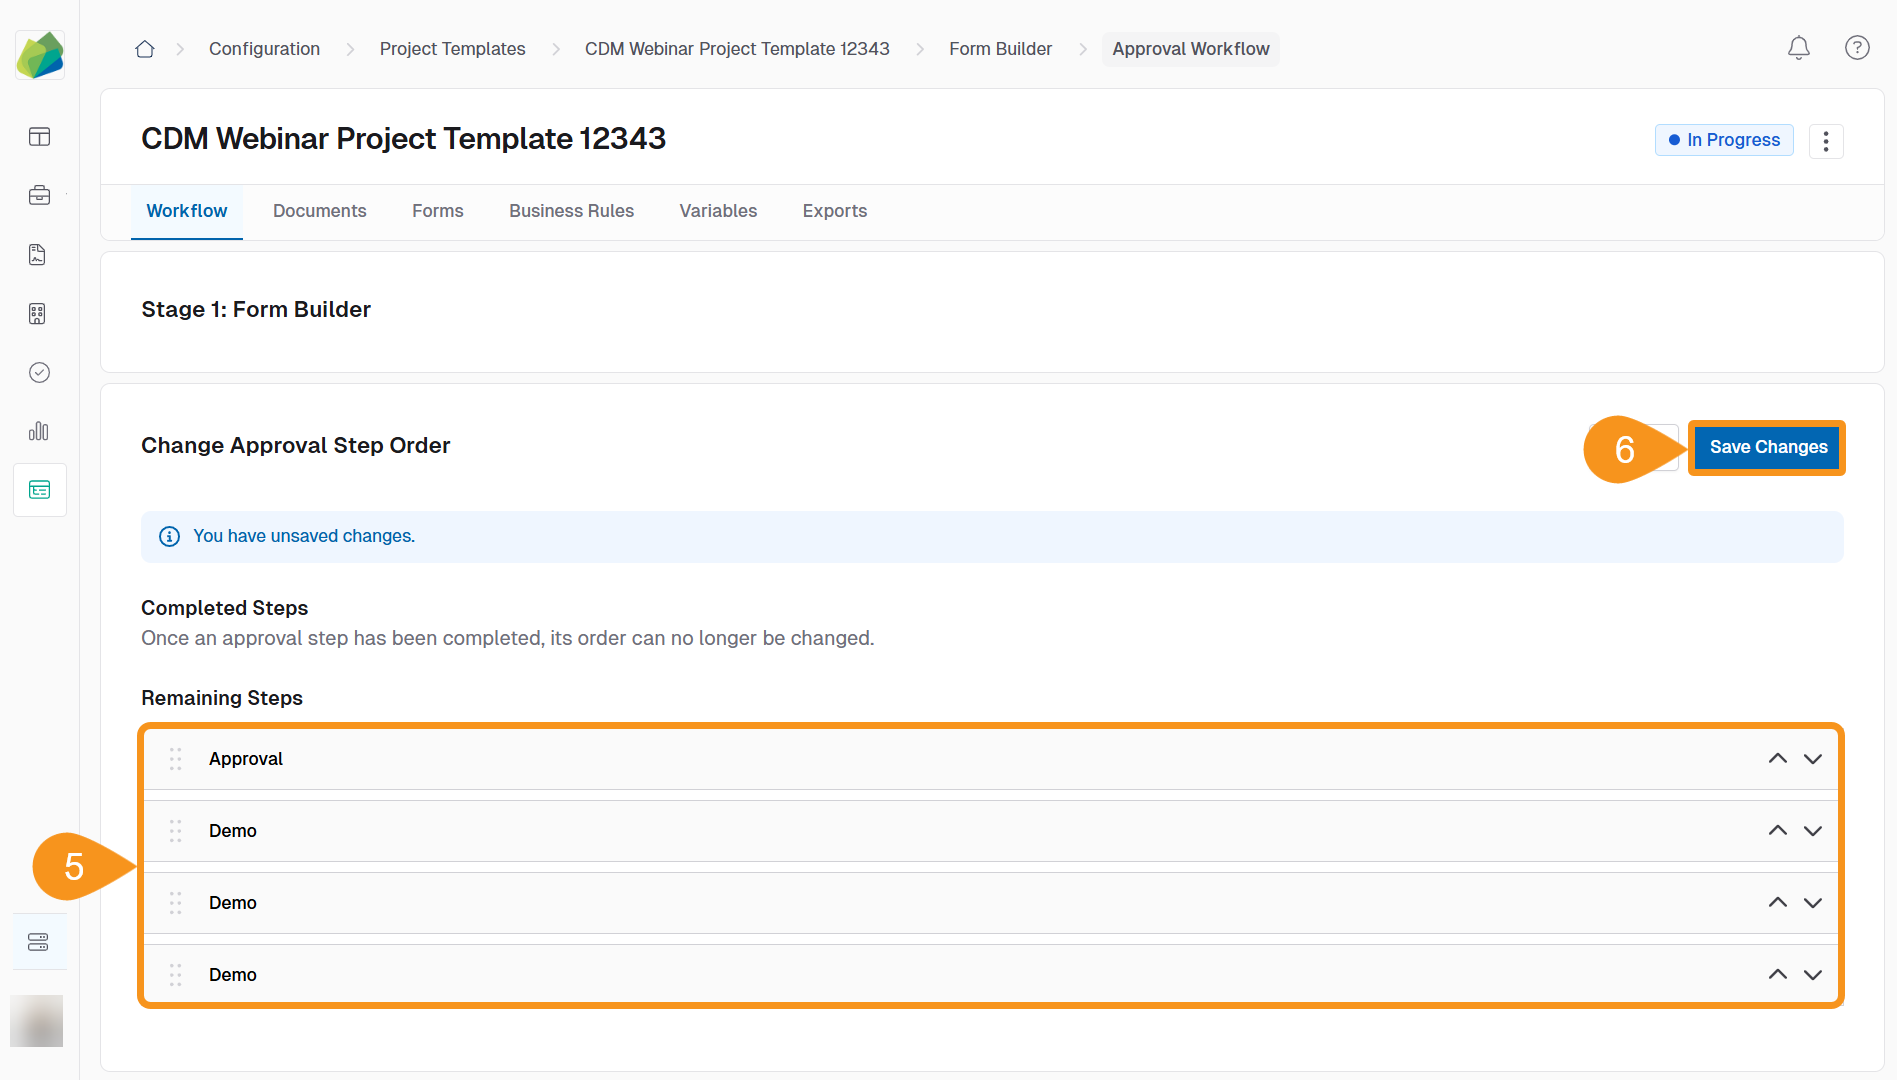Image resolution: width=1897 pixels, height=1080 pixels.
Task: Open the three-dot overflow menu
Action: pyautogui.click(x=1826, y=140)
